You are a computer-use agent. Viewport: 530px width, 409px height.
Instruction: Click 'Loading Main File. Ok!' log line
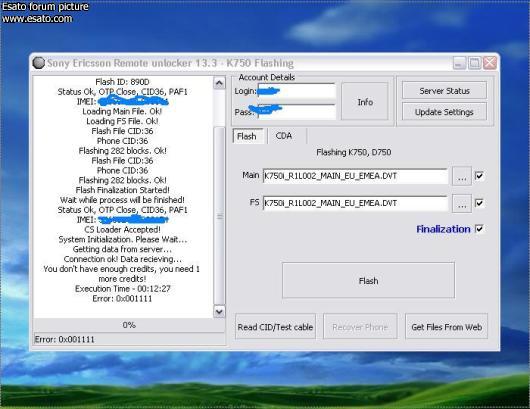(122, 111)
